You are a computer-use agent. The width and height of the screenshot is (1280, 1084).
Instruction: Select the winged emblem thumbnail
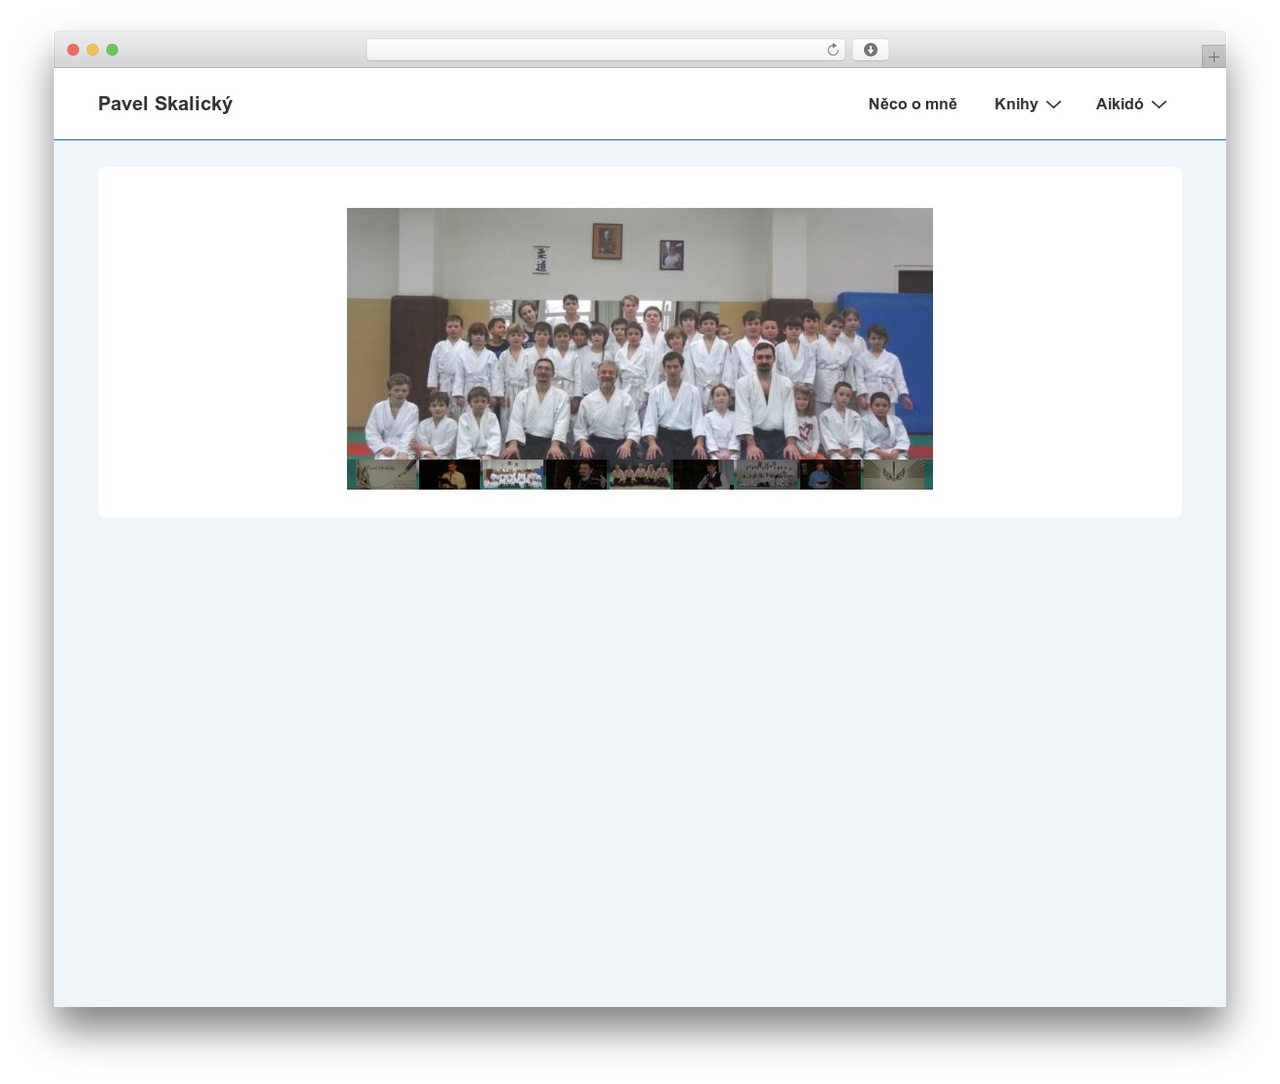[894, 474]
